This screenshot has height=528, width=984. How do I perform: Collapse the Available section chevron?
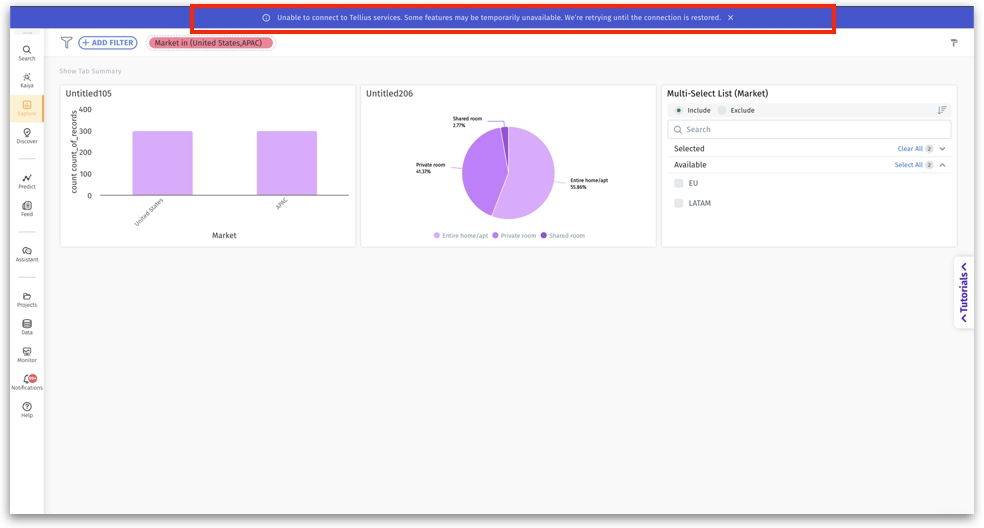[942, 165]
